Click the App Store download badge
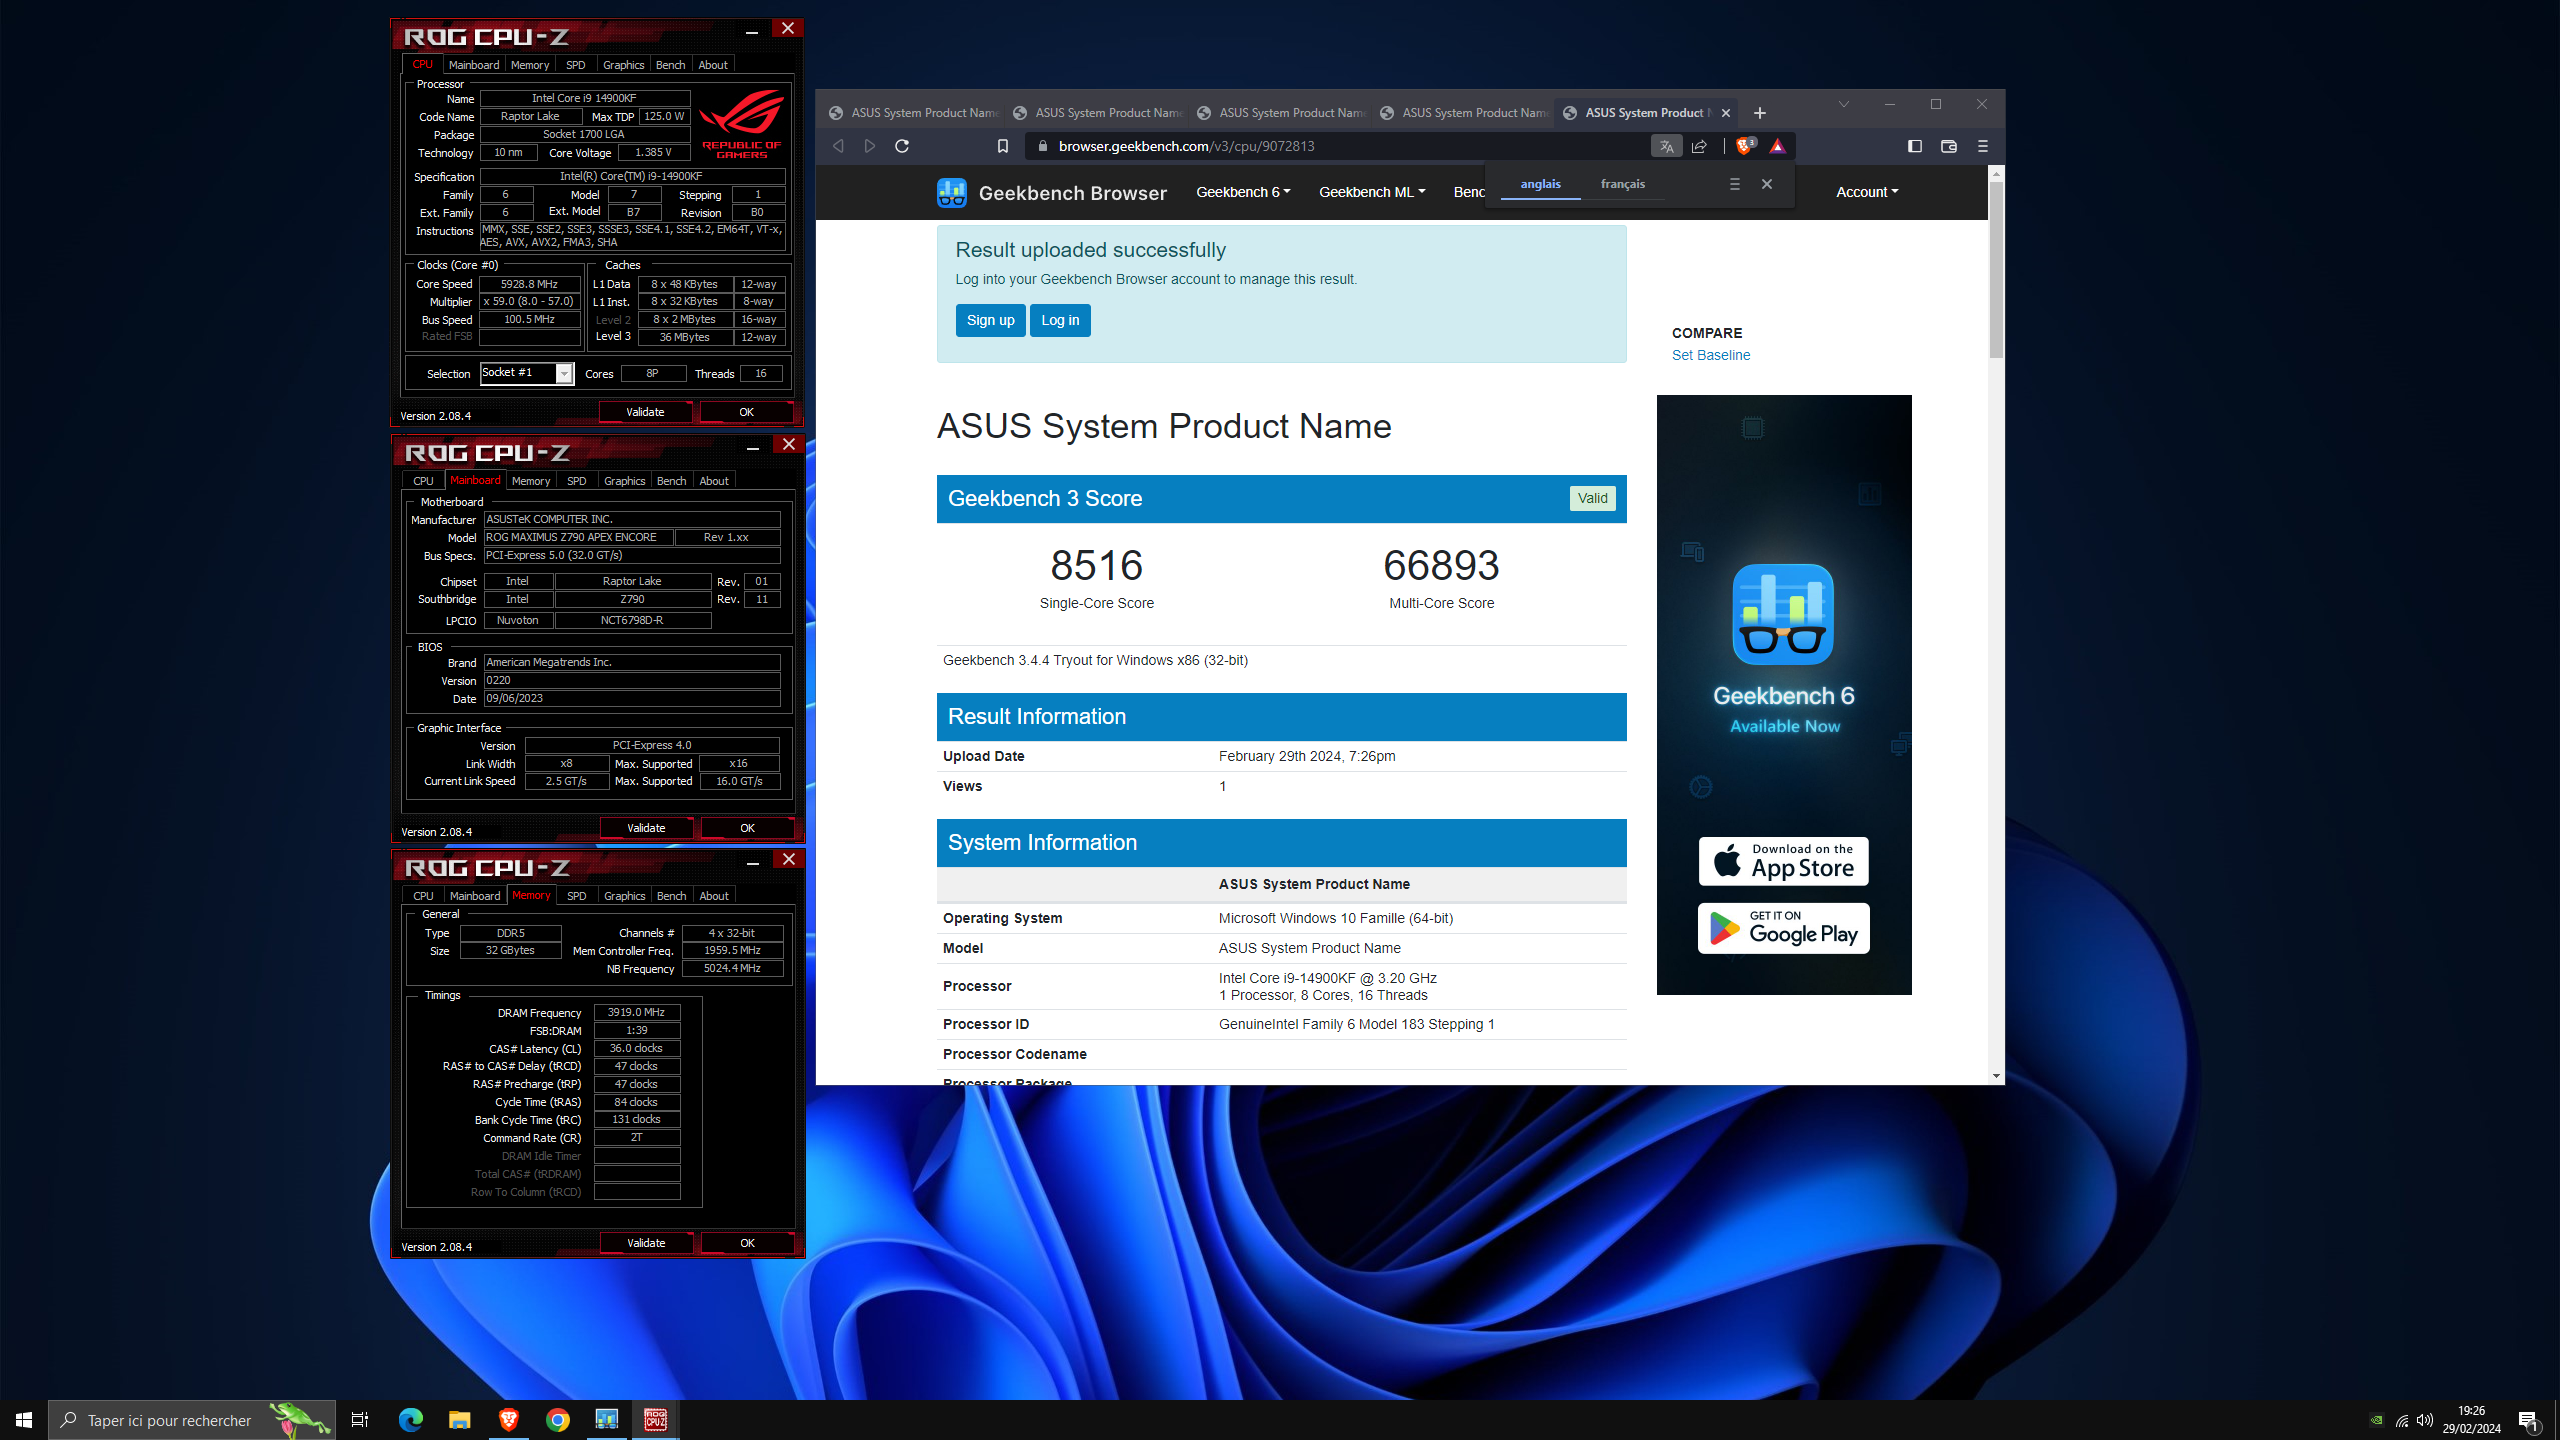The width and height of the screenshot is (2560, 1440). pyautogui.click(x=1784, y=861)
